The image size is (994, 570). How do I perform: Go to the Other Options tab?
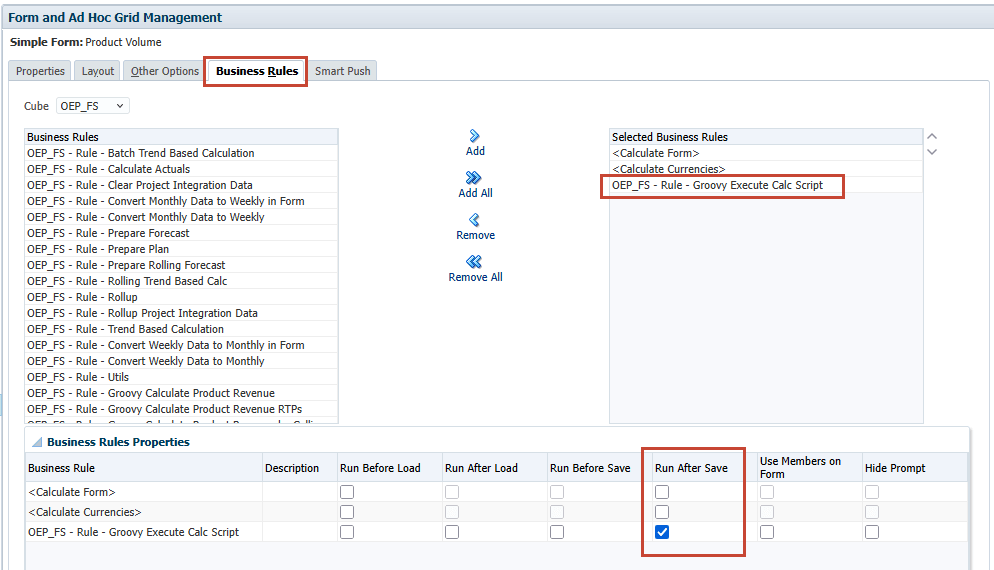(165, 71)
